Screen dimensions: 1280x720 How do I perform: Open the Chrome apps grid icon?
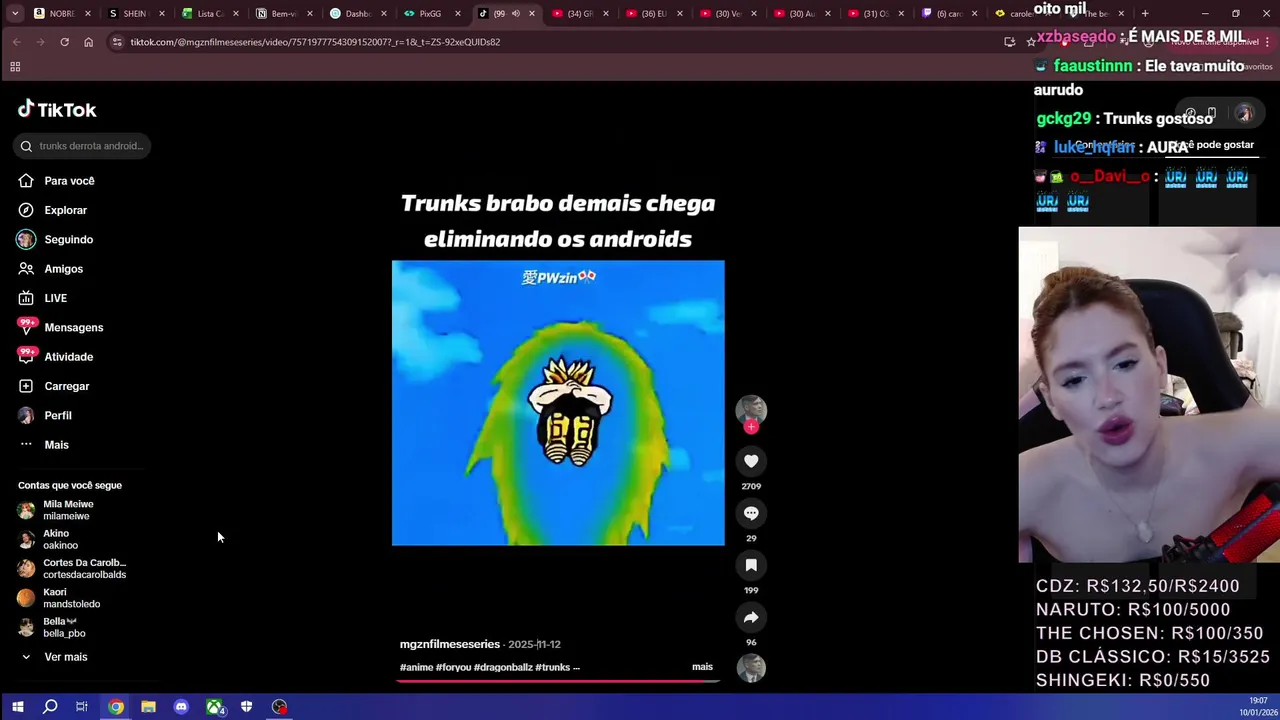point(15,67)
